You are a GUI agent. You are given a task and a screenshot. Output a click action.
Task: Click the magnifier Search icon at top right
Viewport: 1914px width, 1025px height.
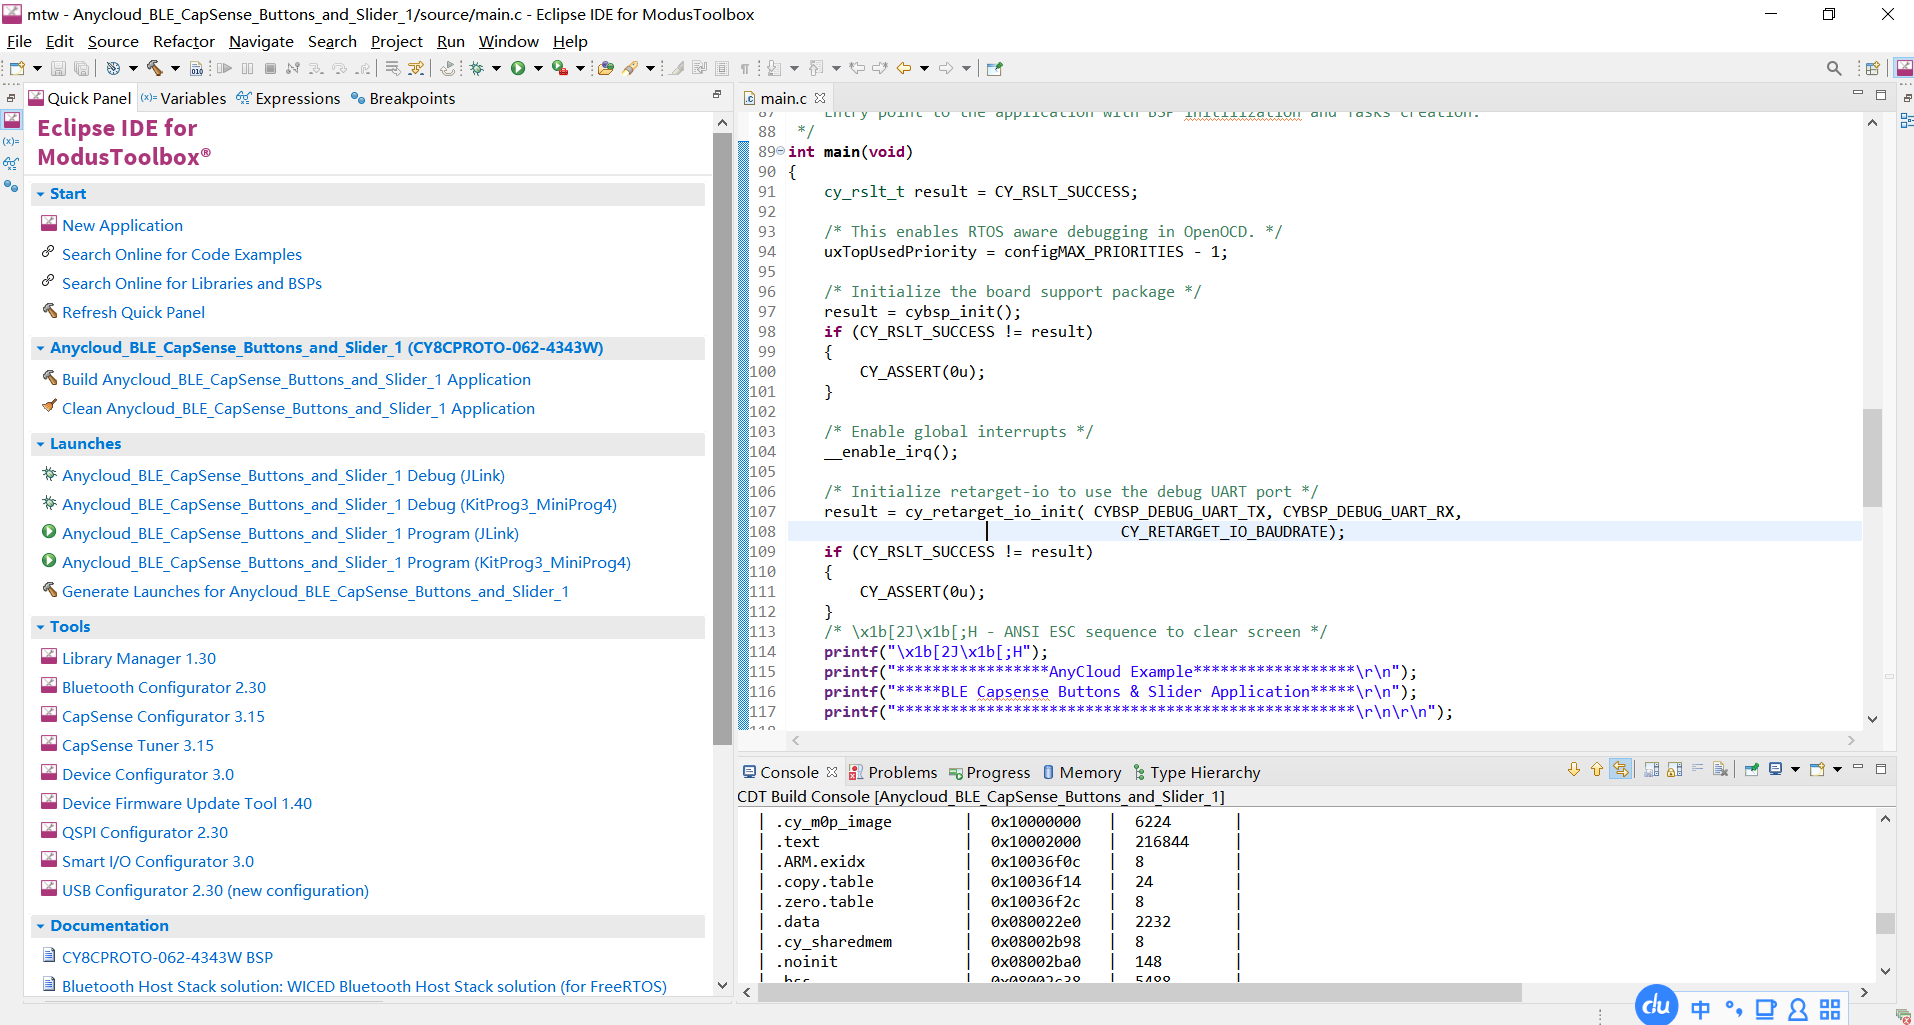(1834, 68)
